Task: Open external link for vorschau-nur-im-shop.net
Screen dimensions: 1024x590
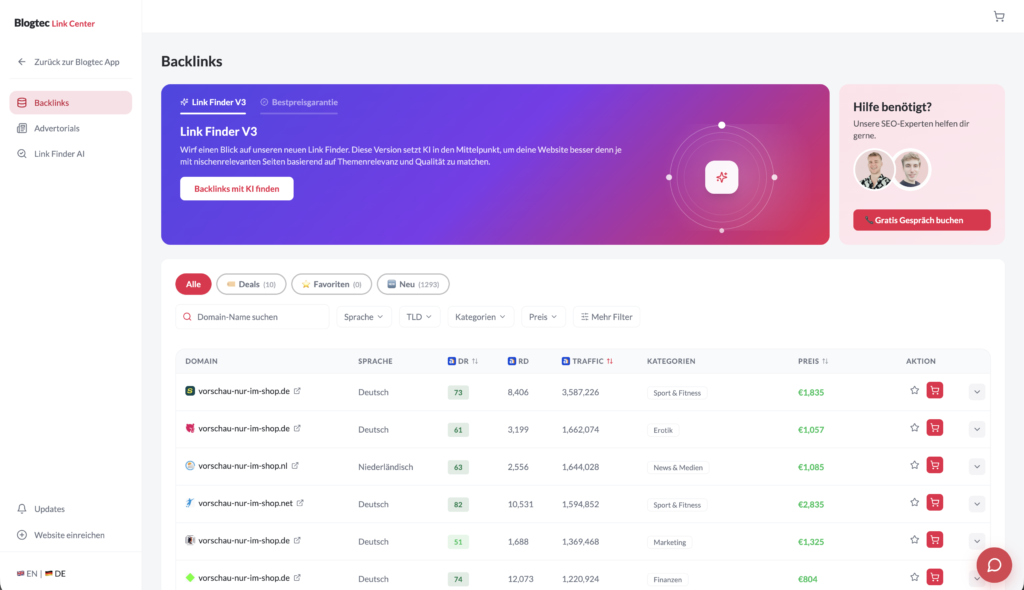Action: coord(300,502)
